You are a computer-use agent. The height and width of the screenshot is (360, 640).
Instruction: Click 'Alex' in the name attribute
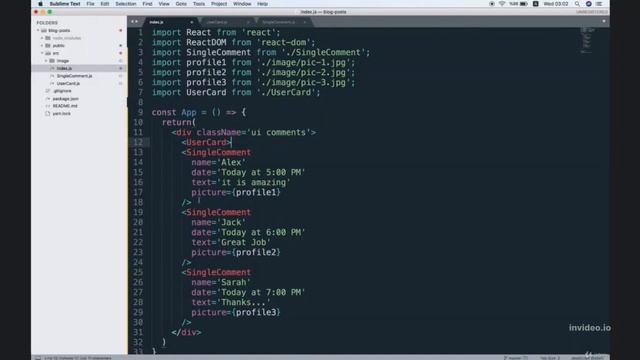(x=231, y=162)
